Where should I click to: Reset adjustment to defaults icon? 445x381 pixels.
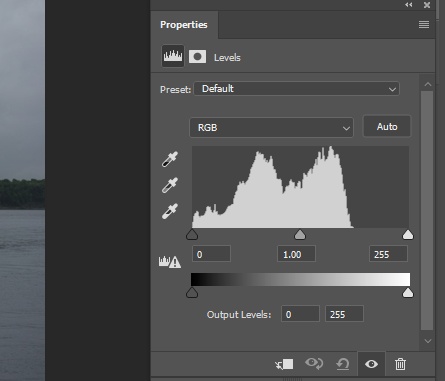coord(343,364)
